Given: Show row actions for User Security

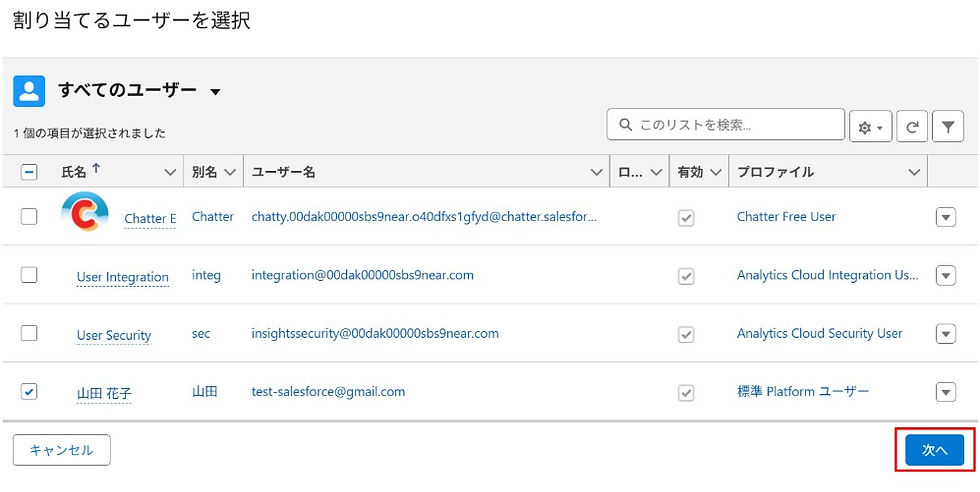Looking at the screenshot, I should 946,334.
